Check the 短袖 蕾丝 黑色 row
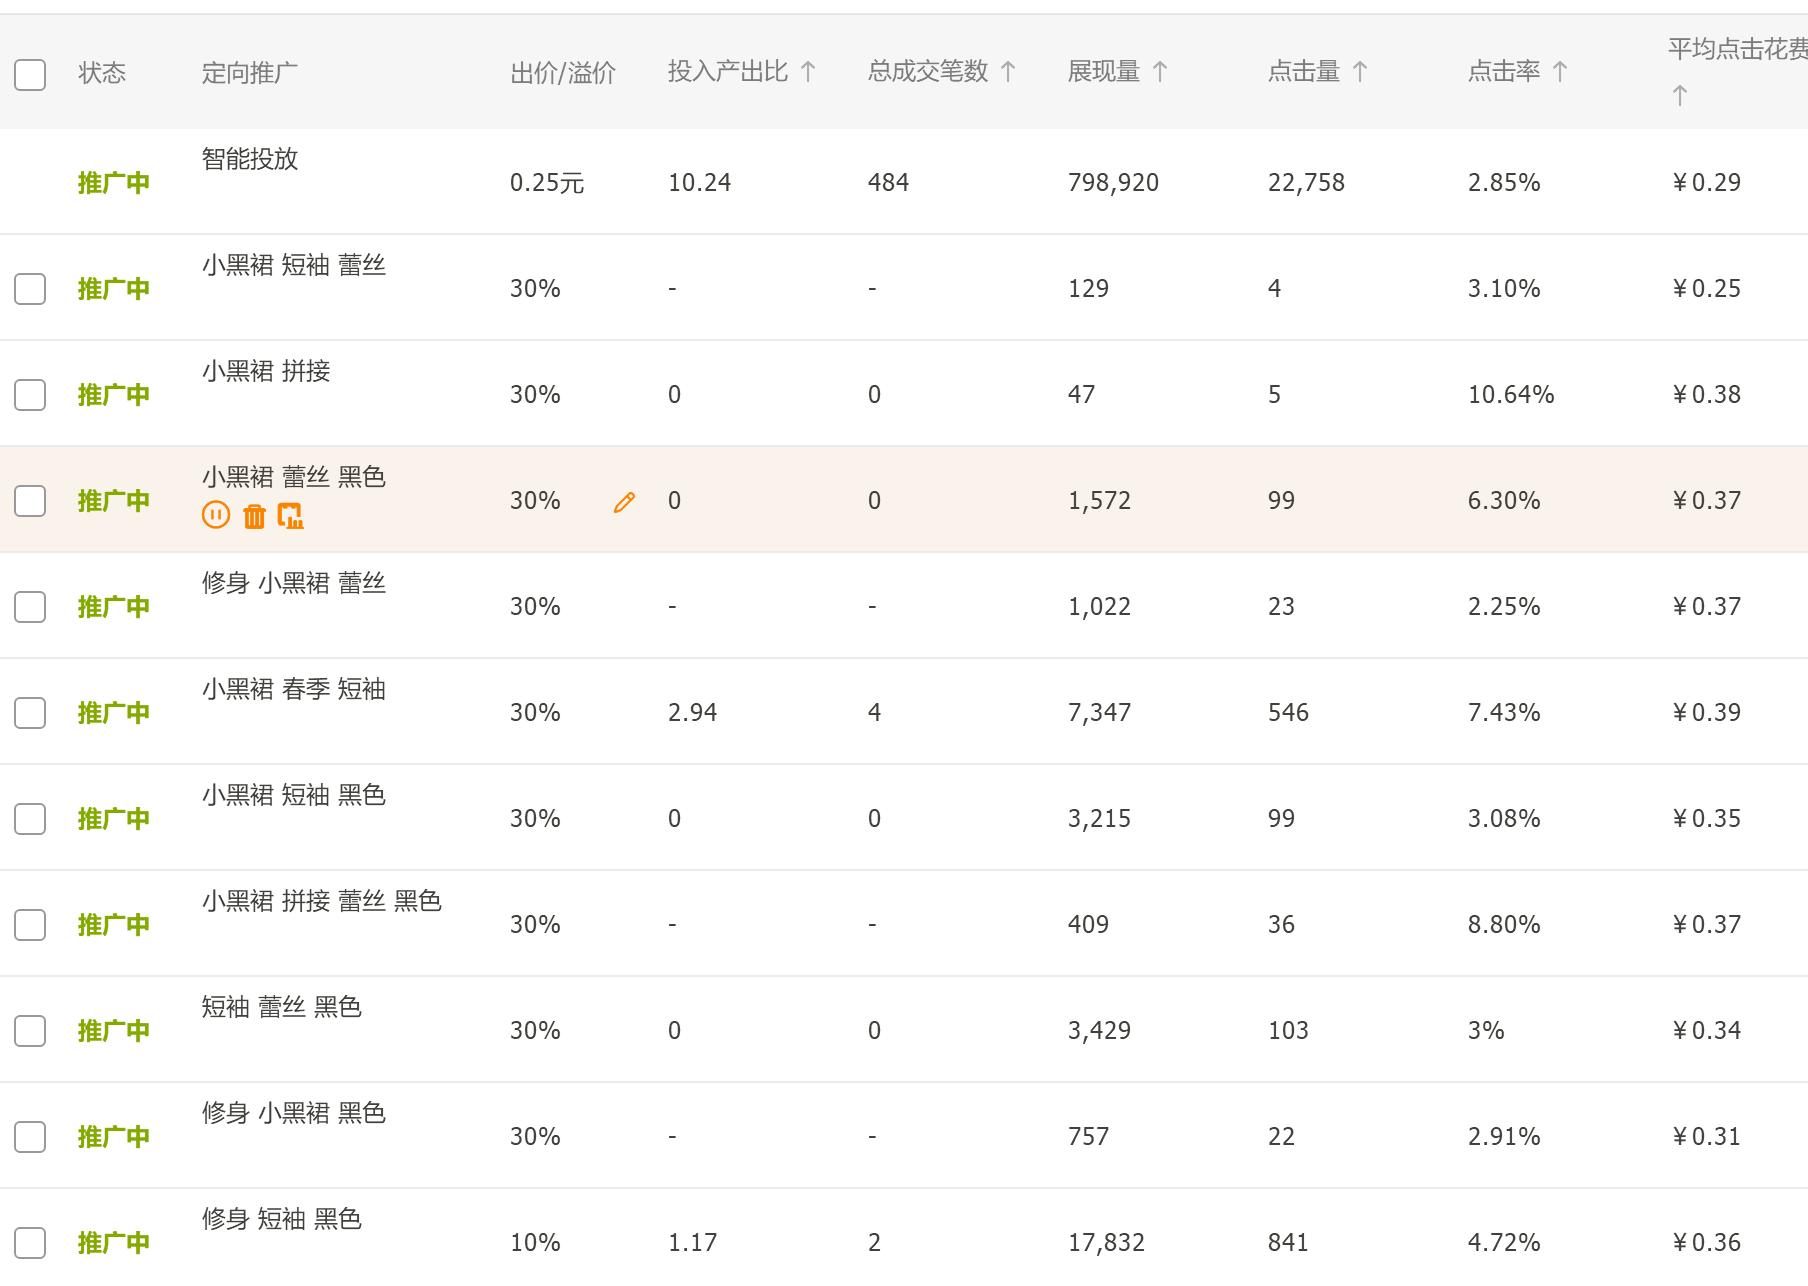The image size is (1808, 1286). coord(30,1031)
